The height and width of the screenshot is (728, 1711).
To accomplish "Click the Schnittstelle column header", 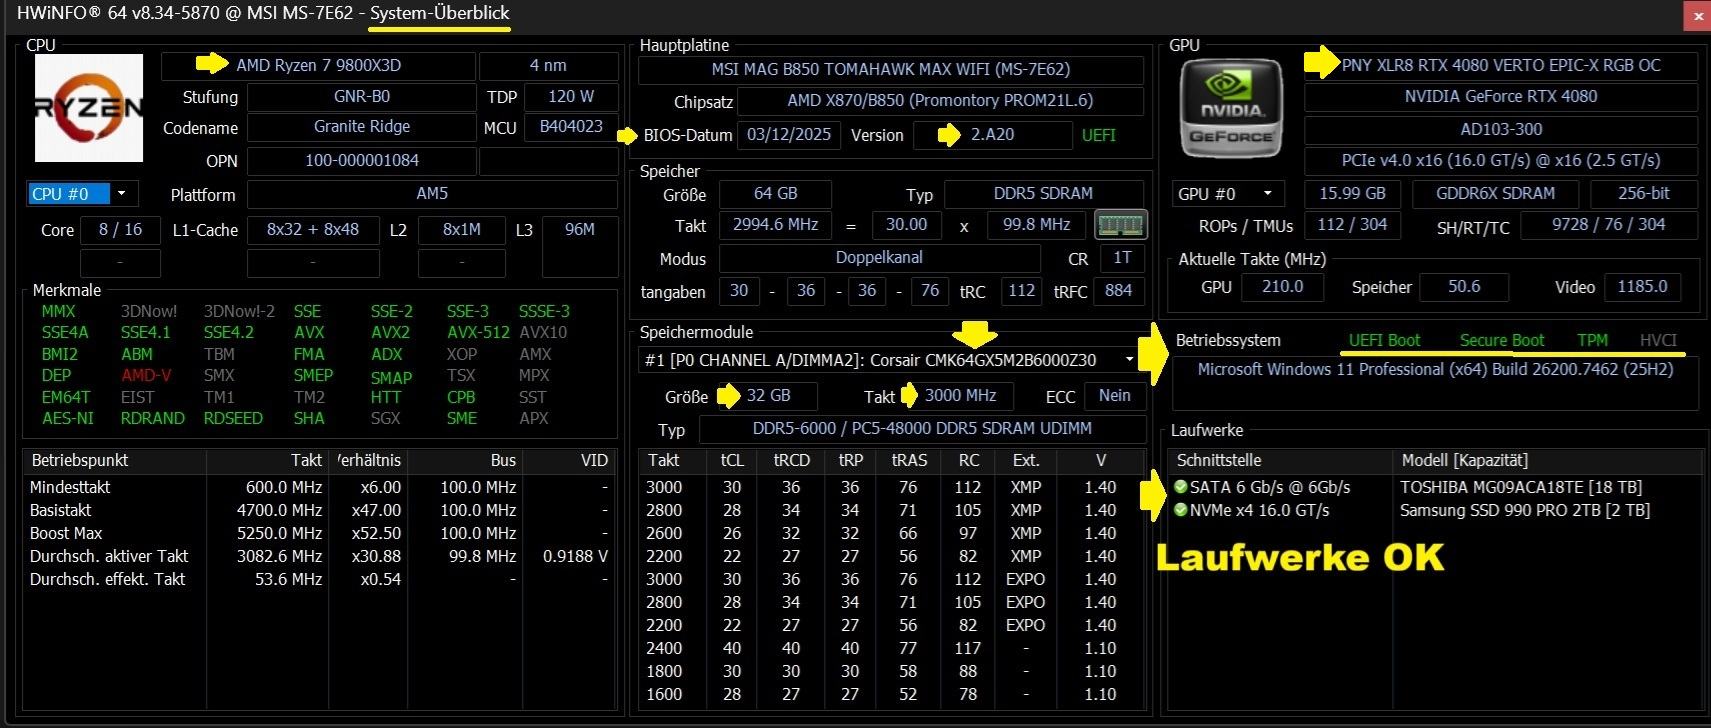I will pyautogui.click(x=1280, y=461).
